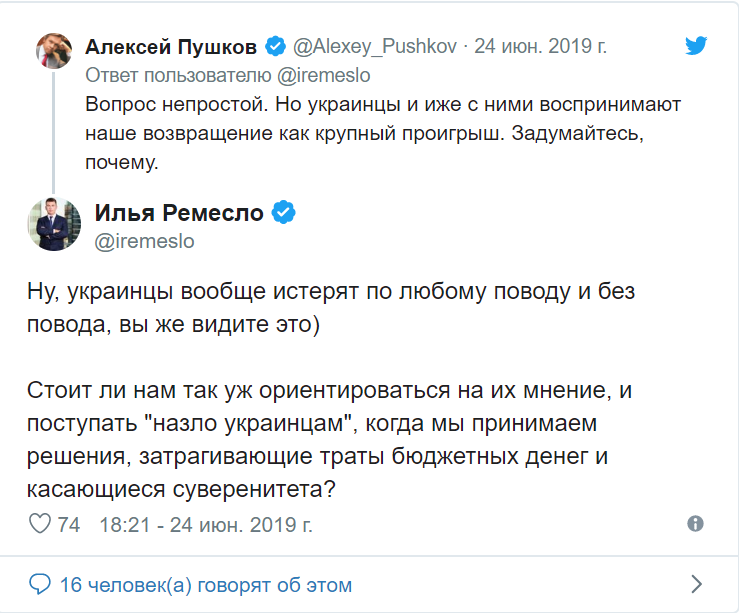
Task: Open the tweet info icon
Action: coord(696,524)
